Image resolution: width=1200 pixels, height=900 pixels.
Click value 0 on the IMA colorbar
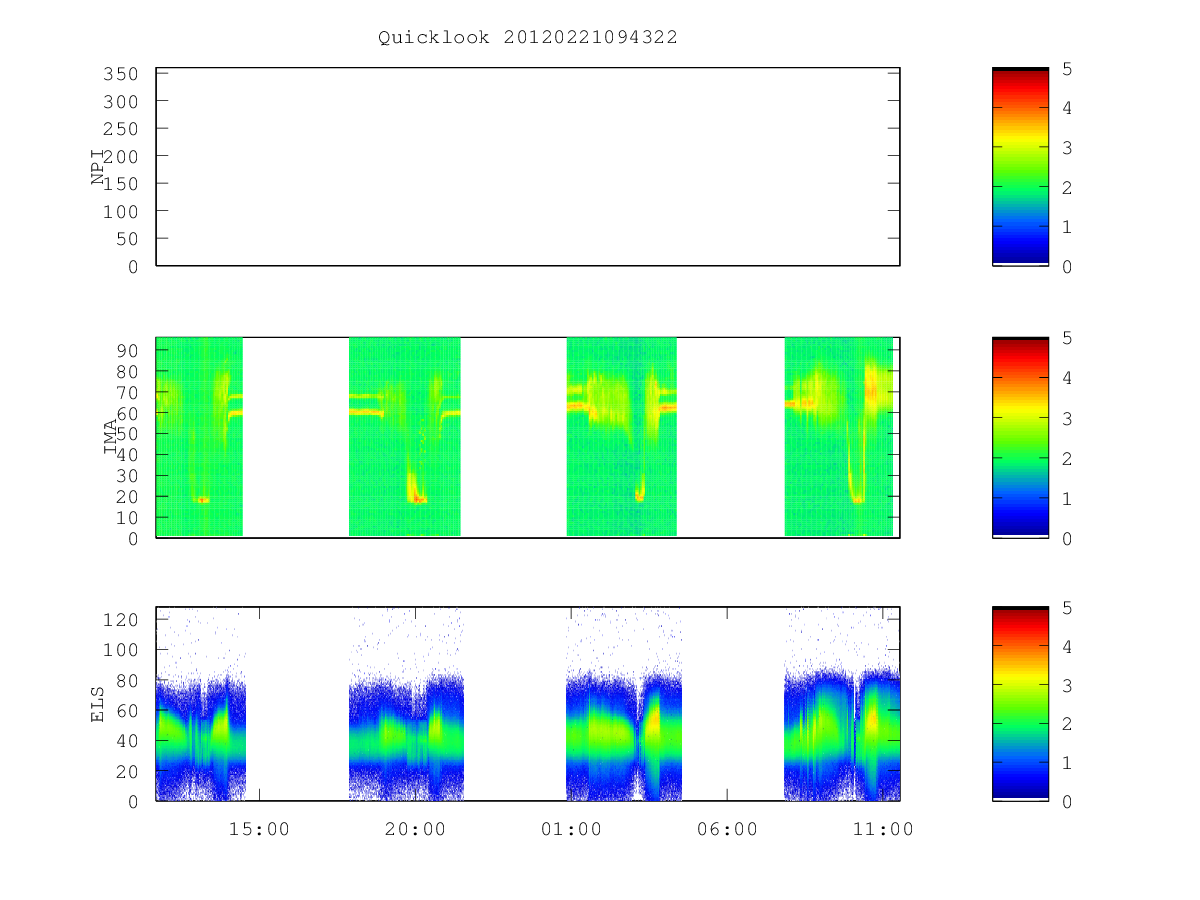coord(1068,539)
